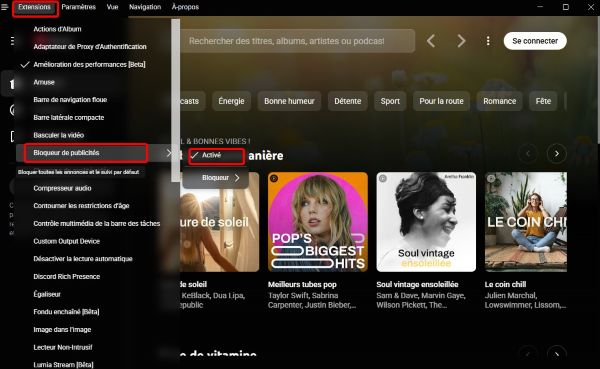Screen dimensions: 600x369
Task: Open Soul vintage ensoleillée playlist cover
Action: click(x=426, y=222)
